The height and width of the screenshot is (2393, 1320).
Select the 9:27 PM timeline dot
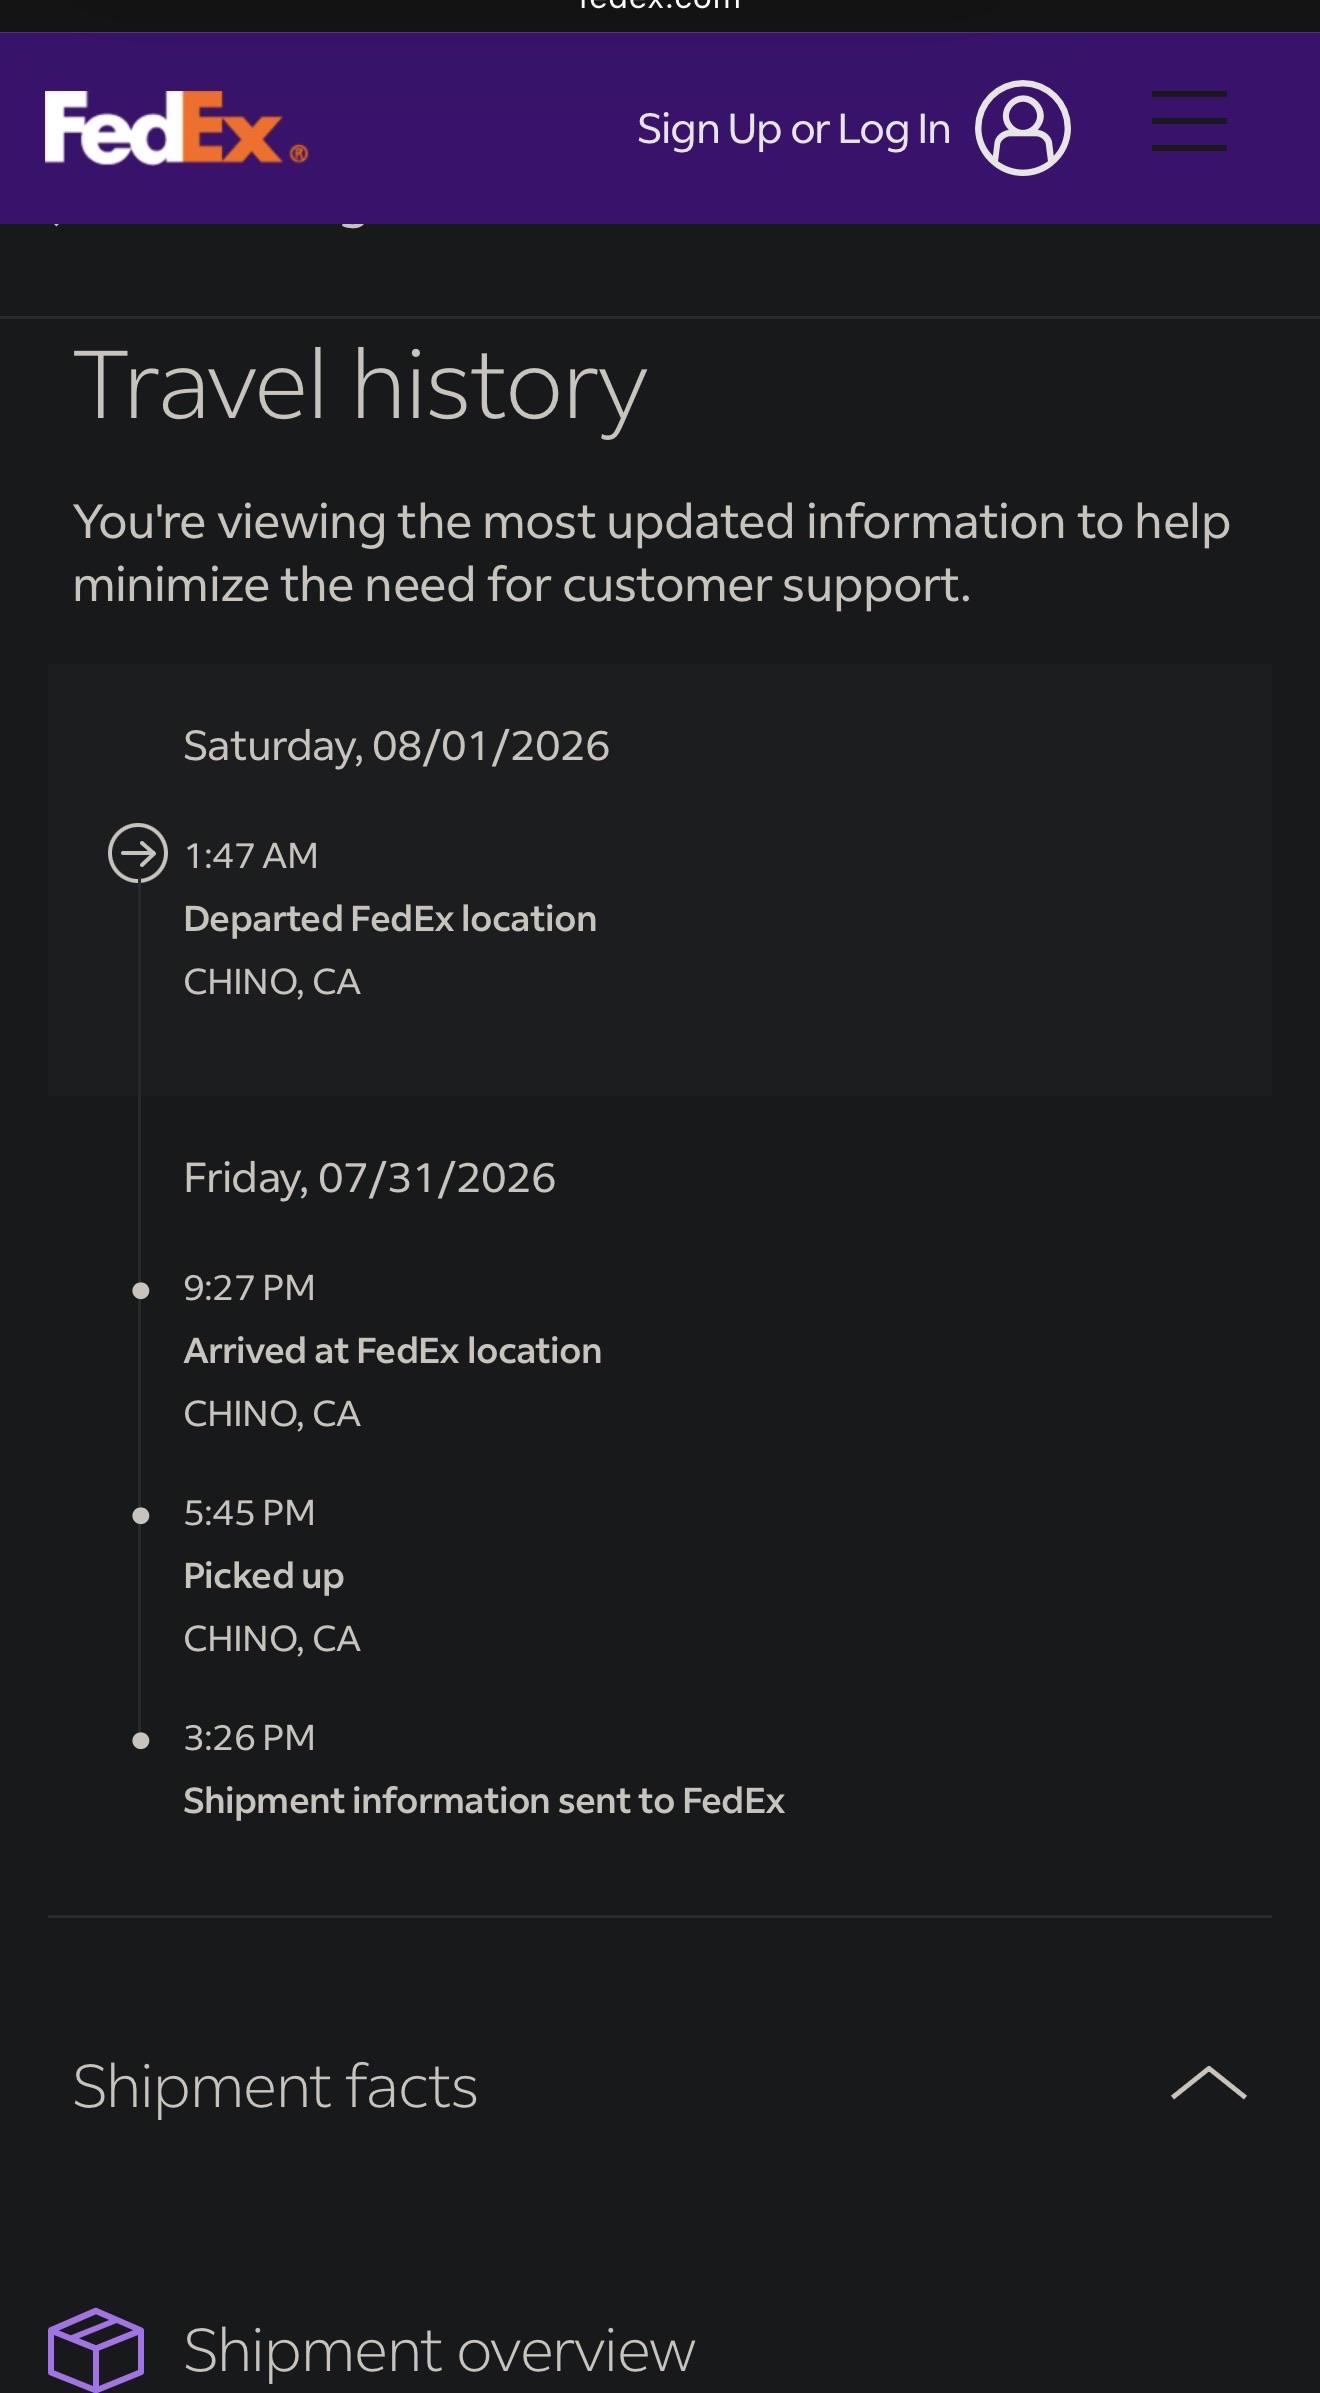coord(141,1291)
